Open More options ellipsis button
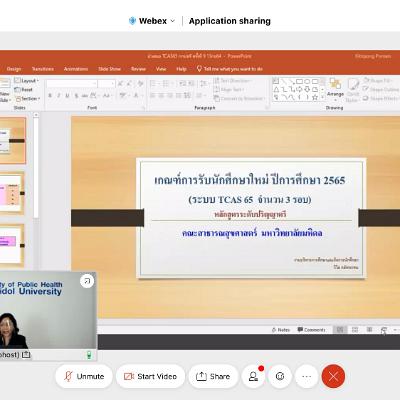 tap(307, 376)
